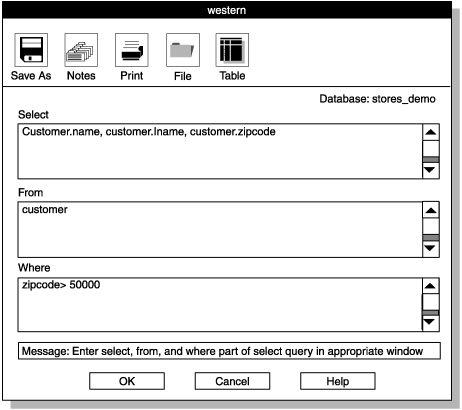
Task: Open the Help button
Action: [x=338, y=381]
